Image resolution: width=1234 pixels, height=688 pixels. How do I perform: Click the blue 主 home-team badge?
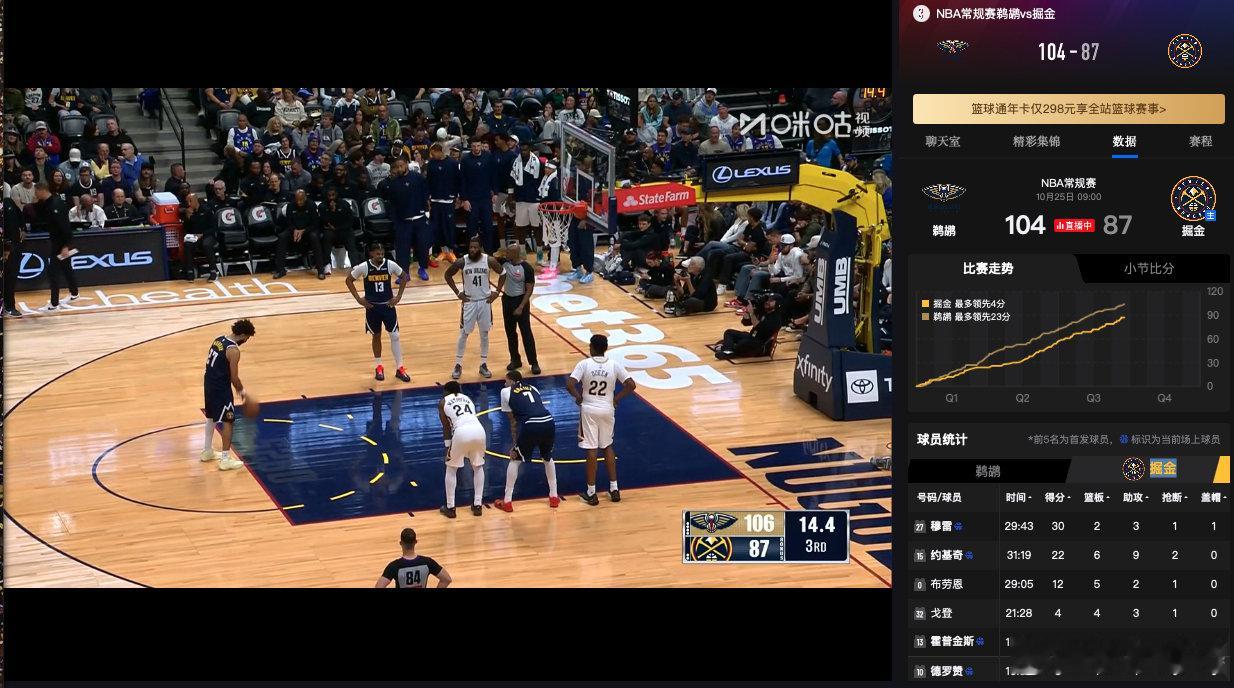coord(1210,215)
